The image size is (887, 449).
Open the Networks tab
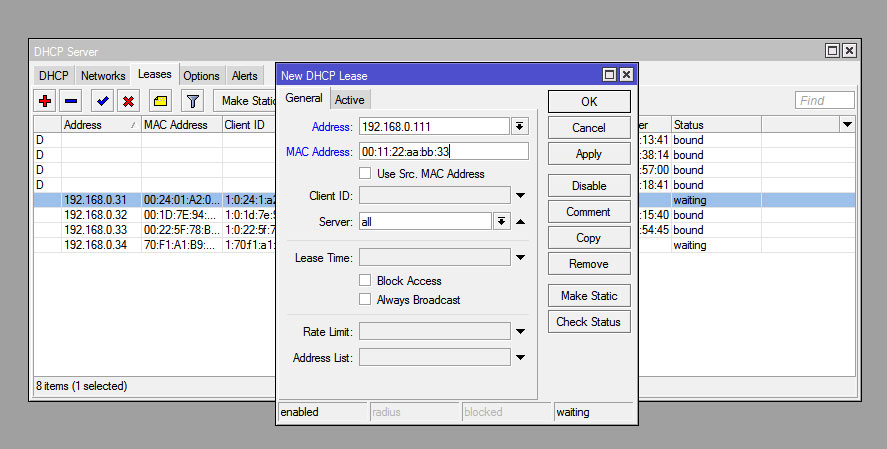[103, 76]
